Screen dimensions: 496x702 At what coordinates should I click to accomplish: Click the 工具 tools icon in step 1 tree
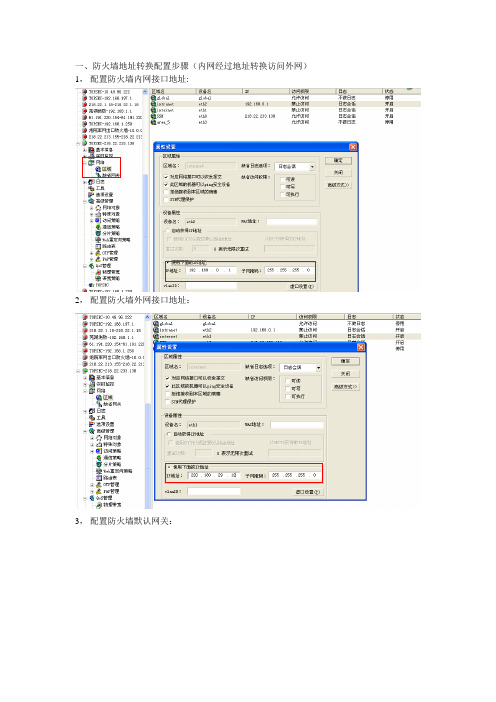[x=91, y=188]
